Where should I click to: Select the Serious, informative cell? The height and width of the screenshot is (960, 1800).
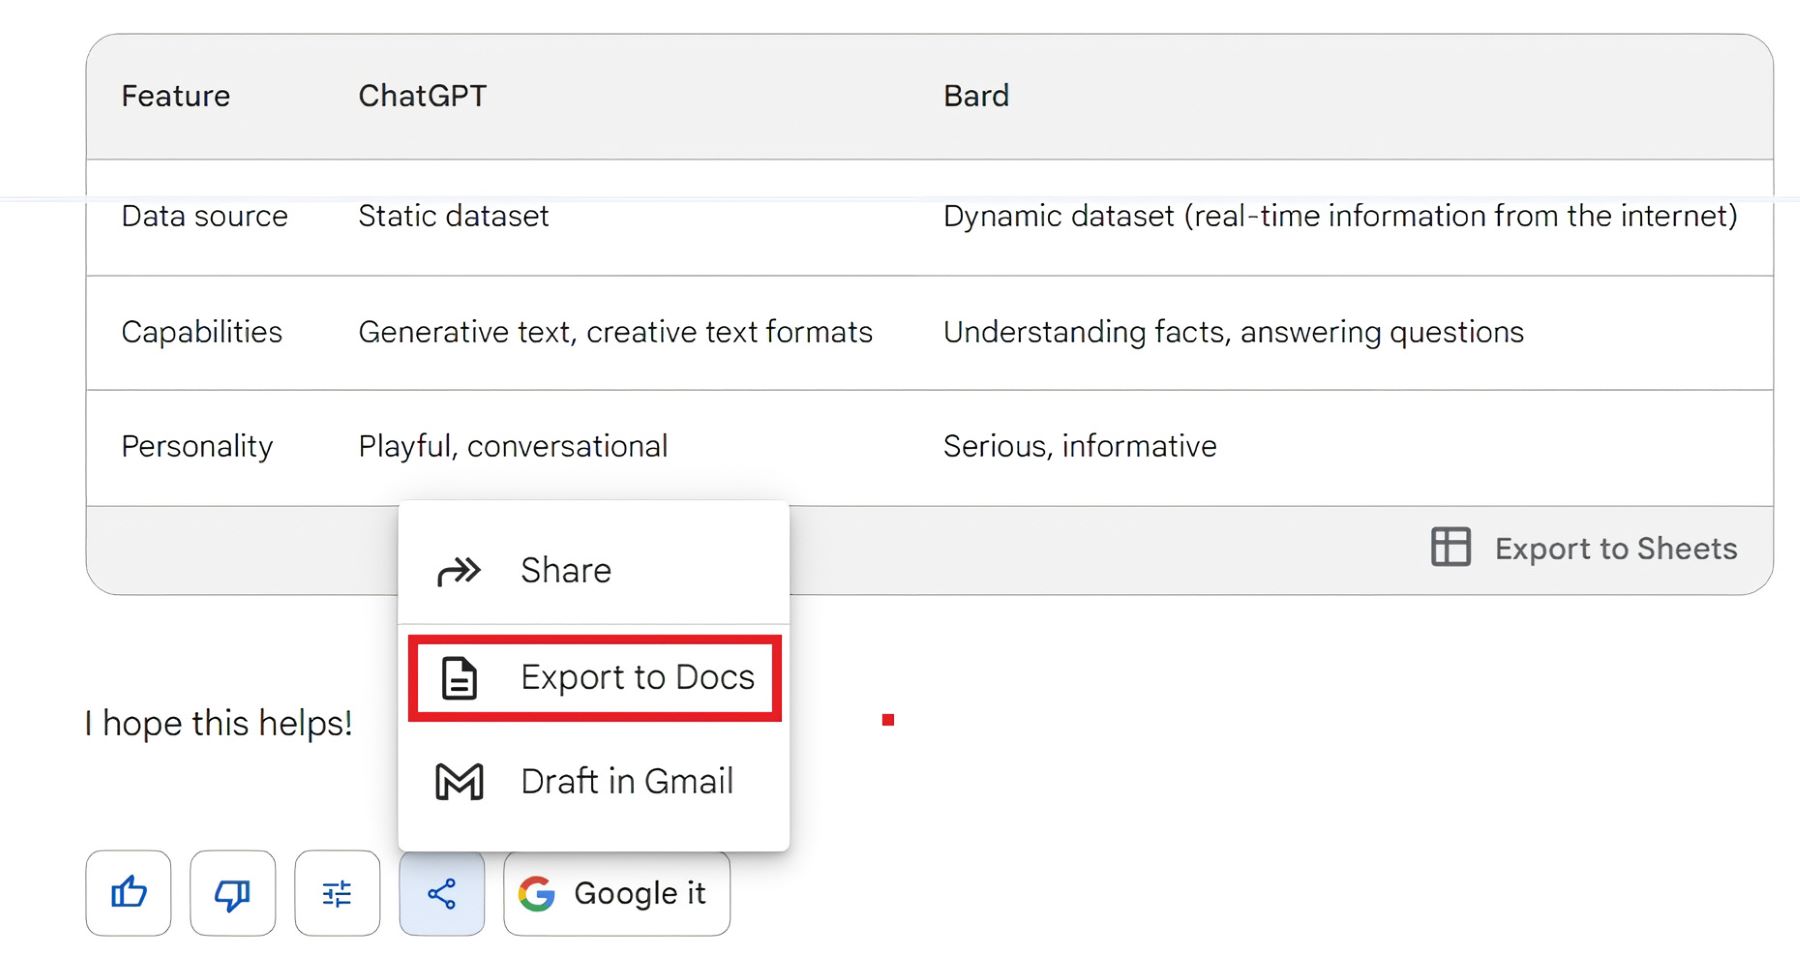[x=1080, y=446]
